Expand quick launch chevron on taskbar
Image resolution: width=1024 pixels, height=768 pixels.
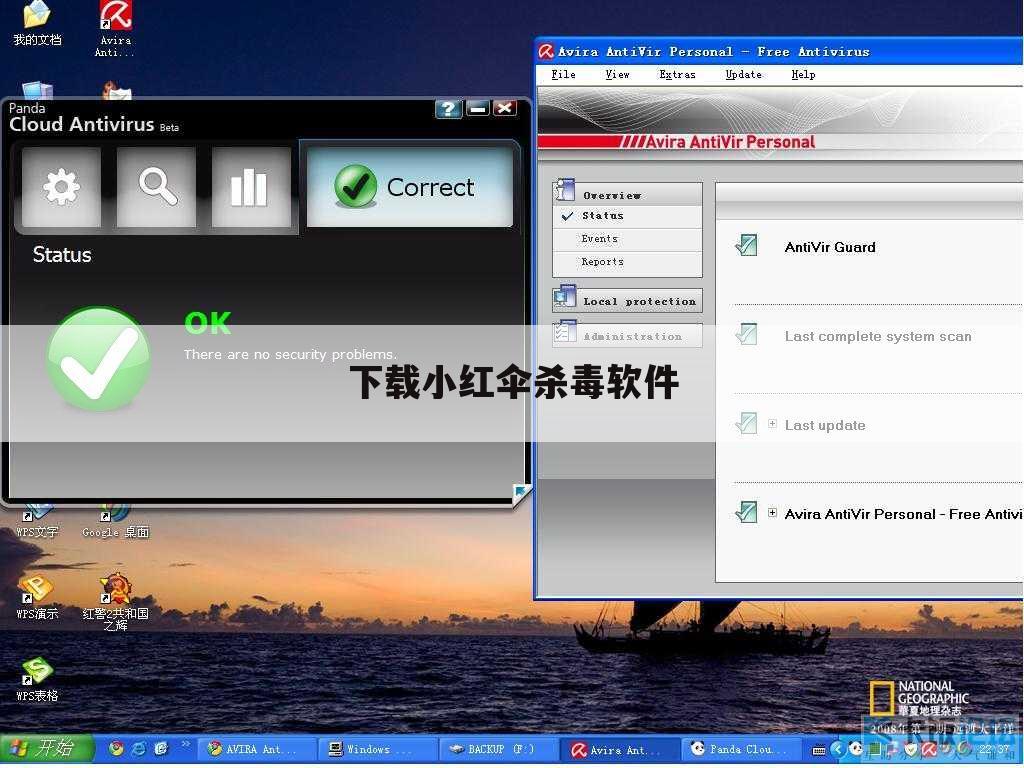pos(185,744)
